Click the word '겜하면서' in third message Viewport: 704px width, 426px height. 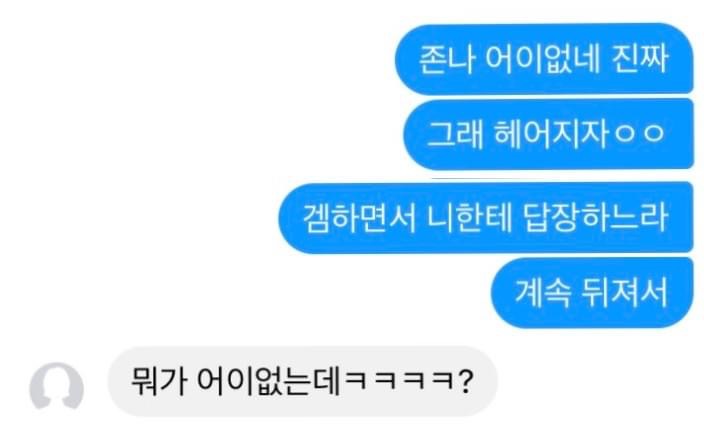359,218
